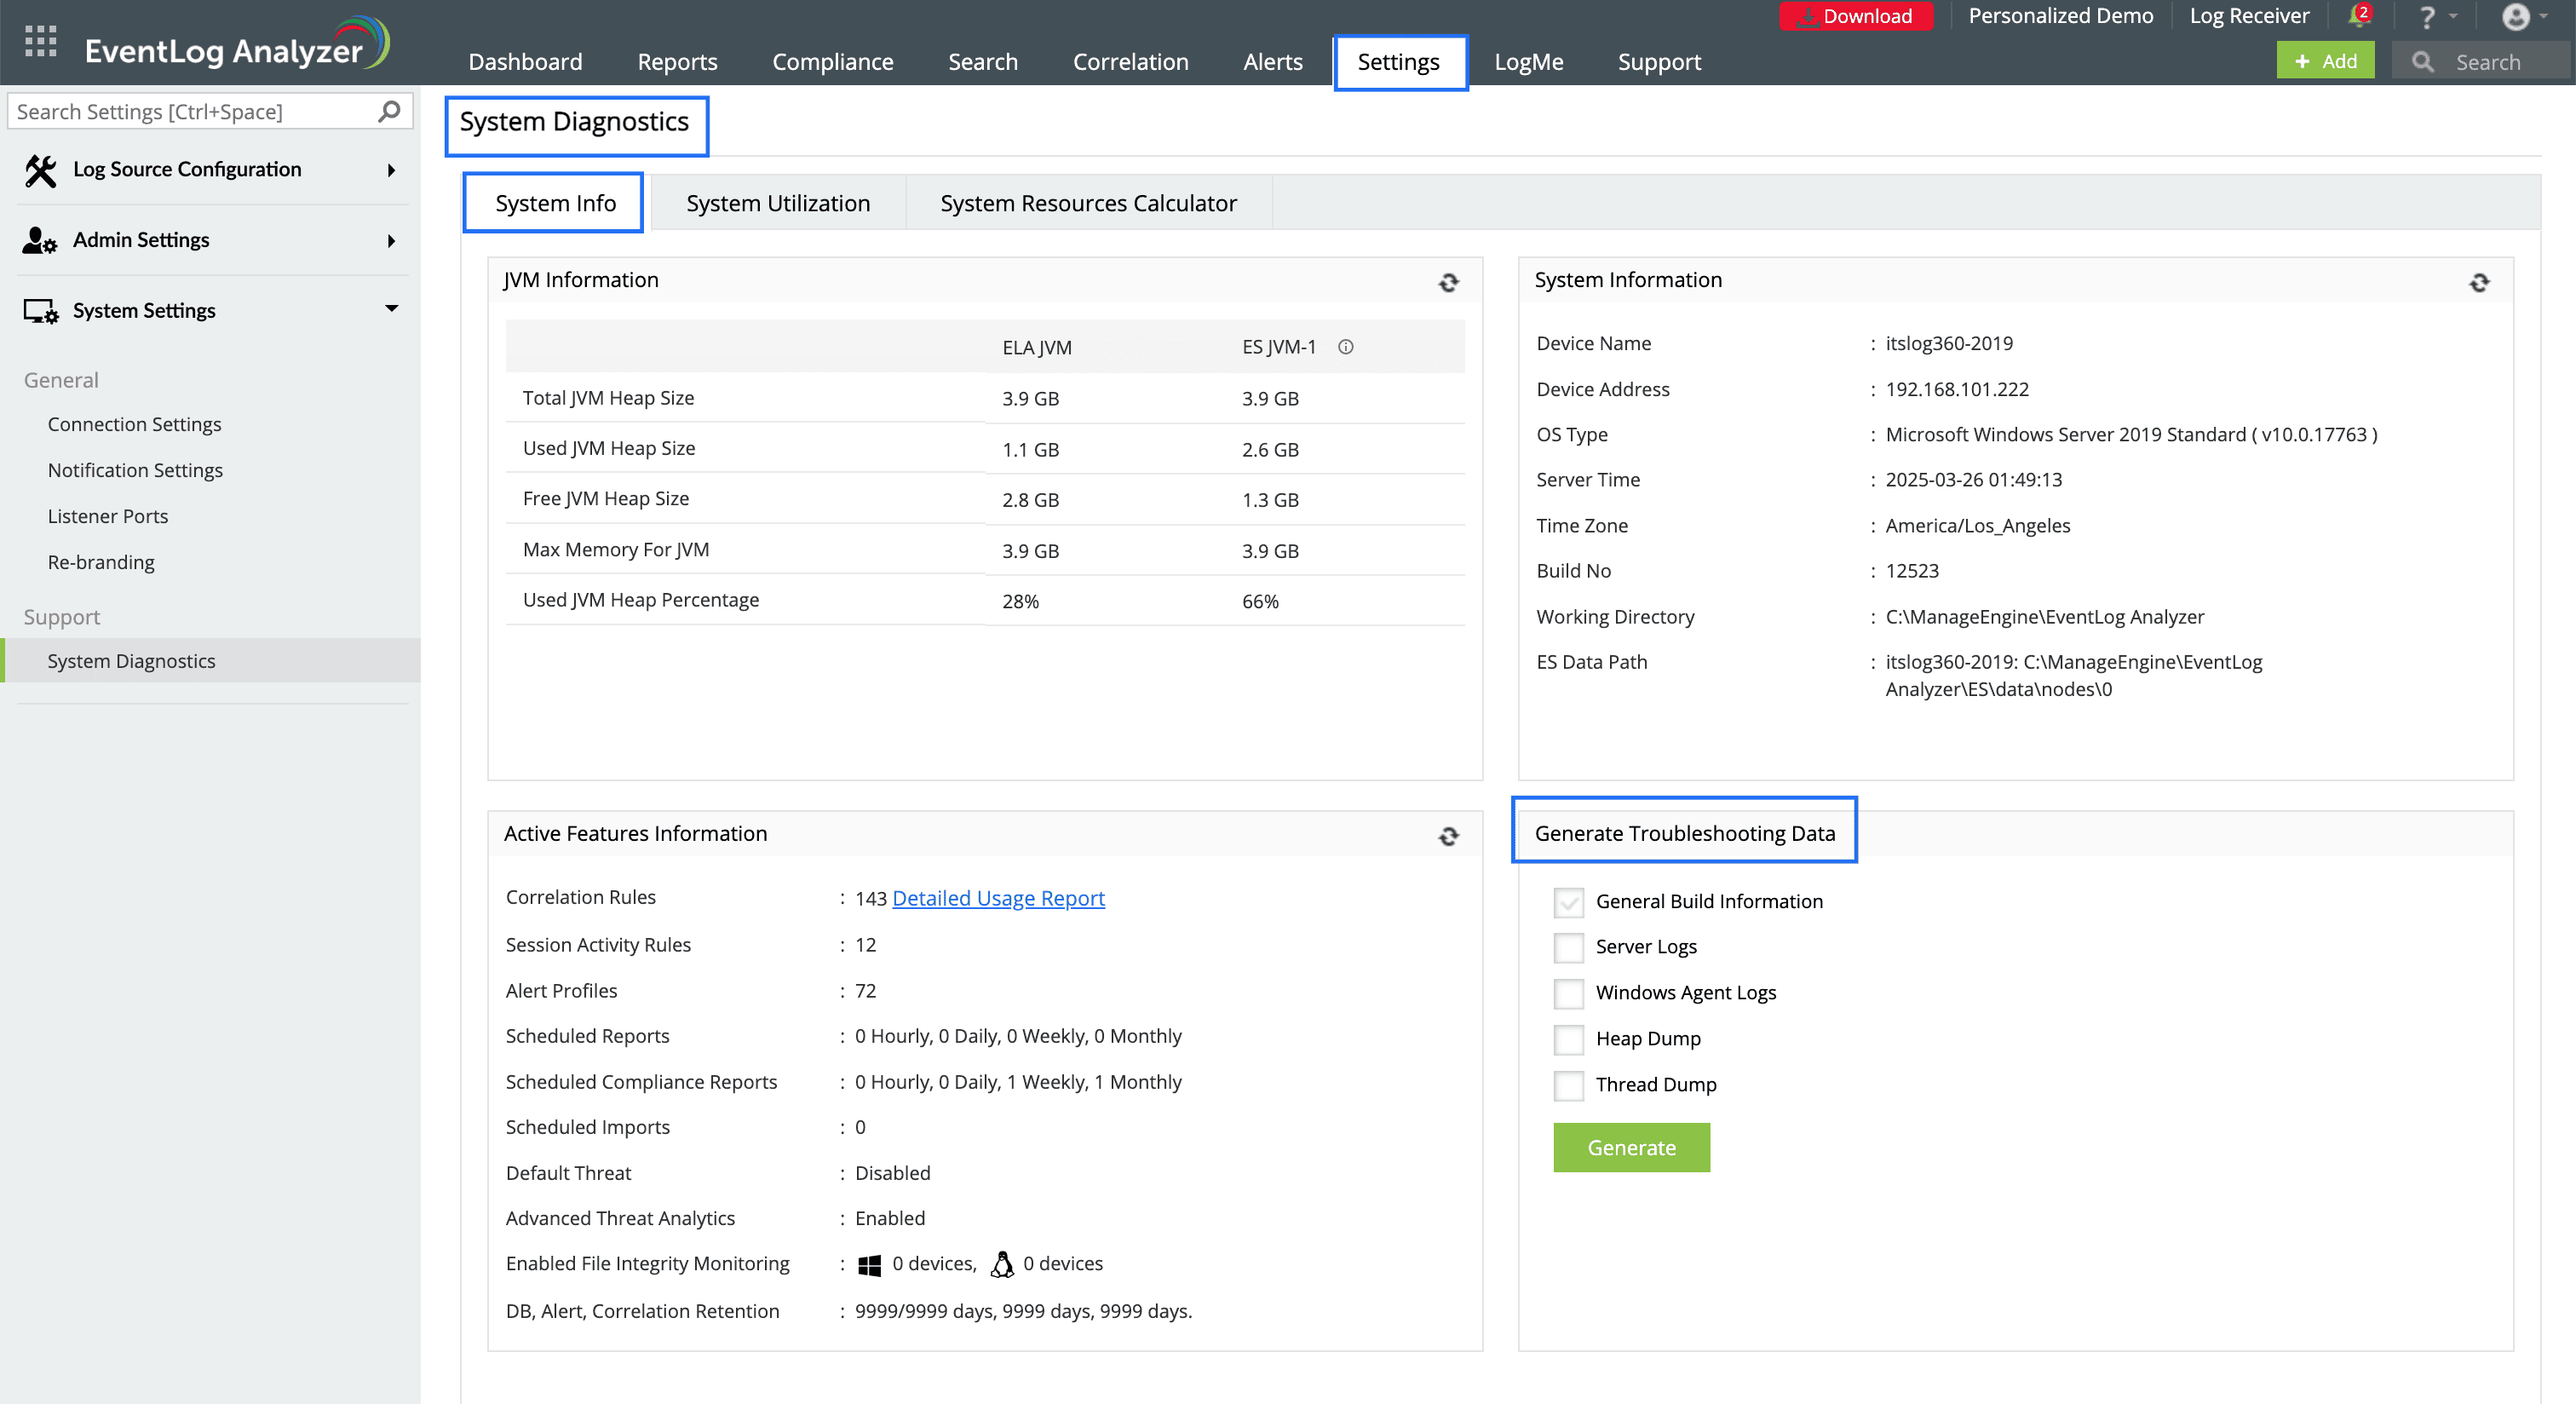
Task: Enable the Server Logs checkbox
Action: coord(1568,947)
